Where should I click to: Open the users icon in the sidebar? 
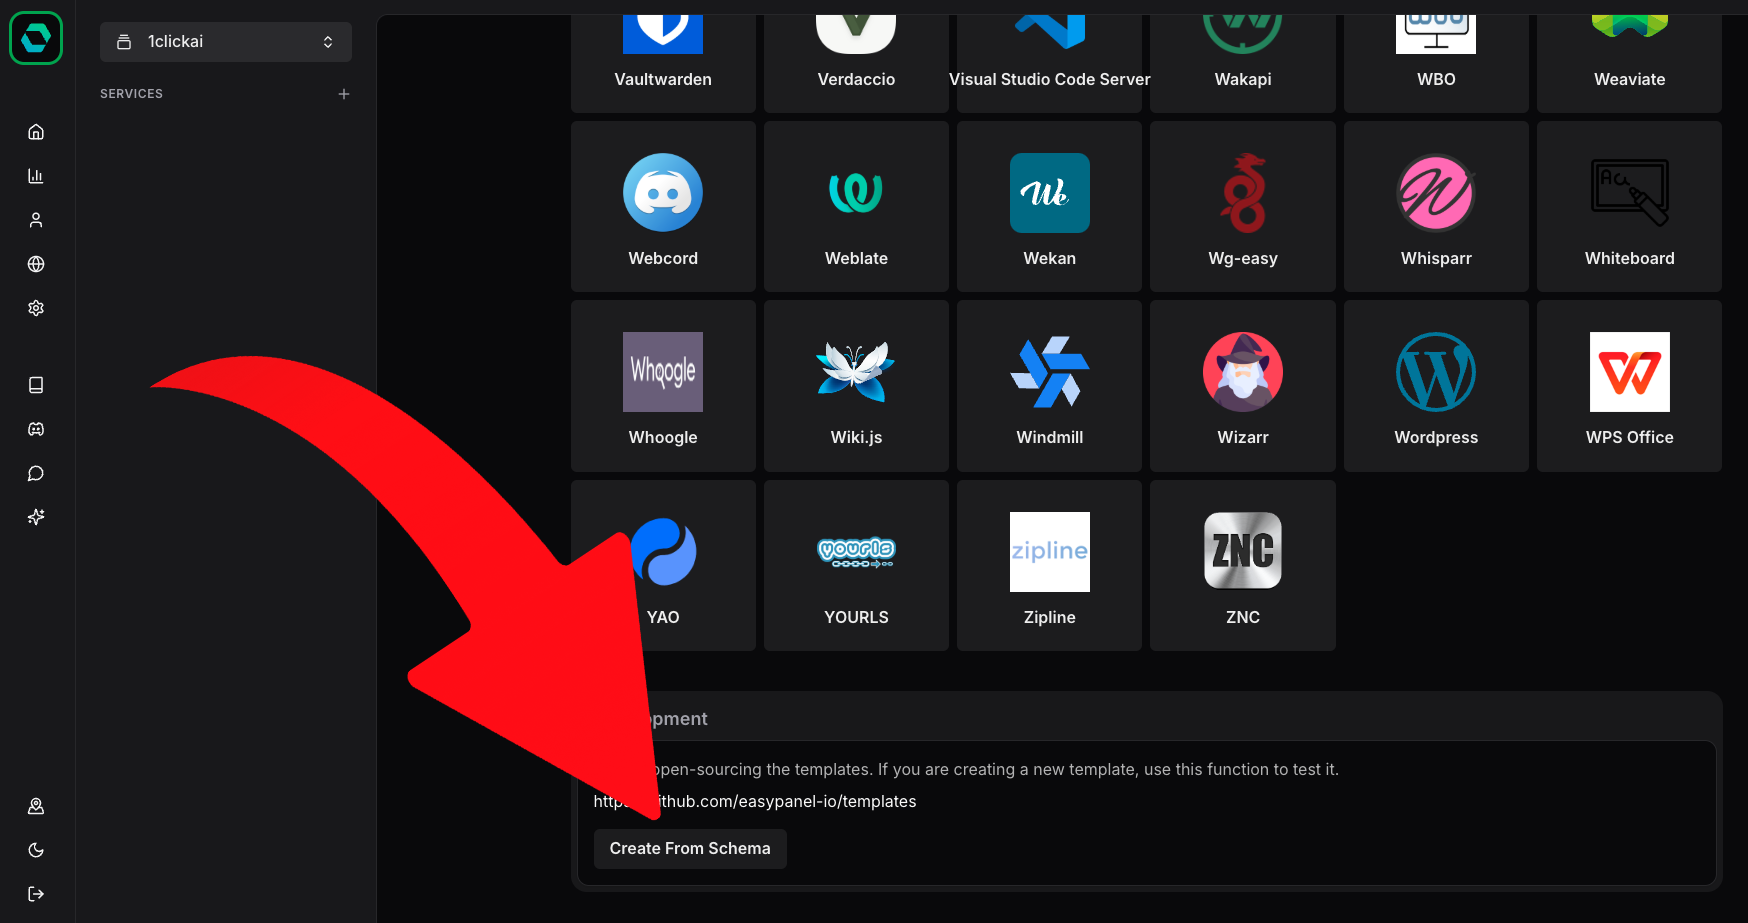(36, 220)
